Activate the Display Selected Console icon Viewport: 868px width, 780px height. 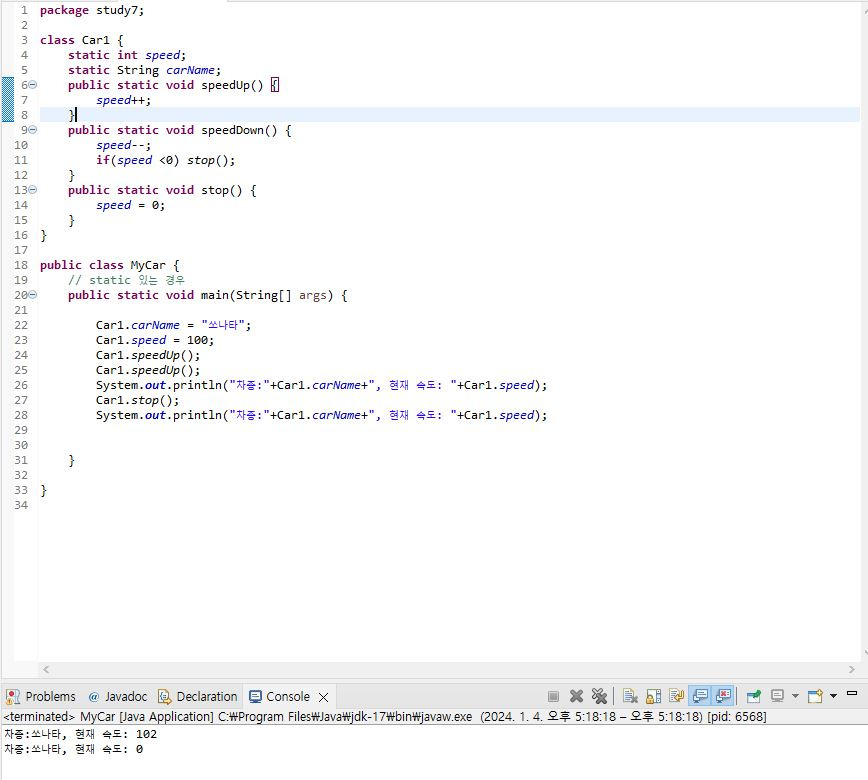click(x=778, y=697)
